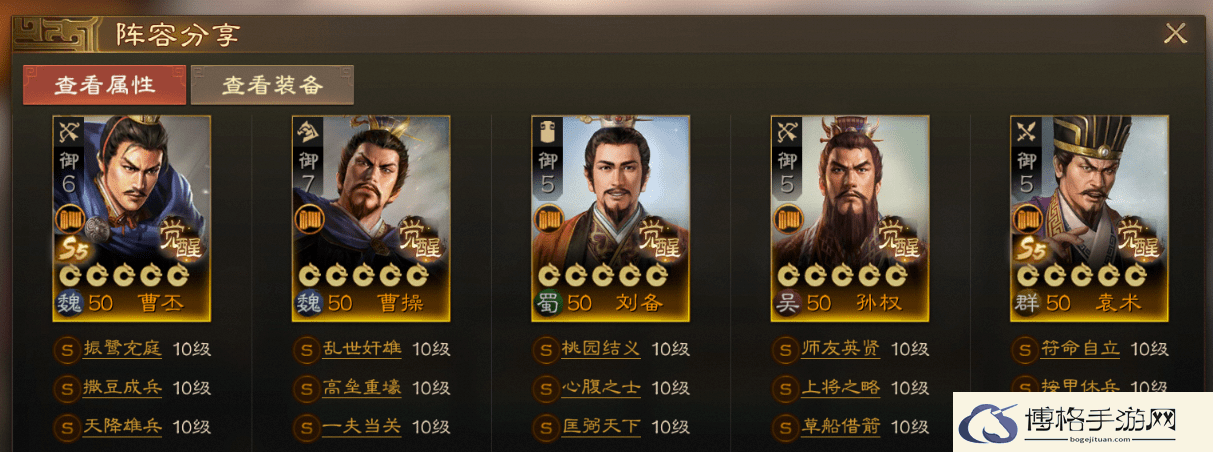Open the 撒豆成兵 skill link
Image resolution: width=1213 pixels, height=452 pixels.
click(122, 388)
